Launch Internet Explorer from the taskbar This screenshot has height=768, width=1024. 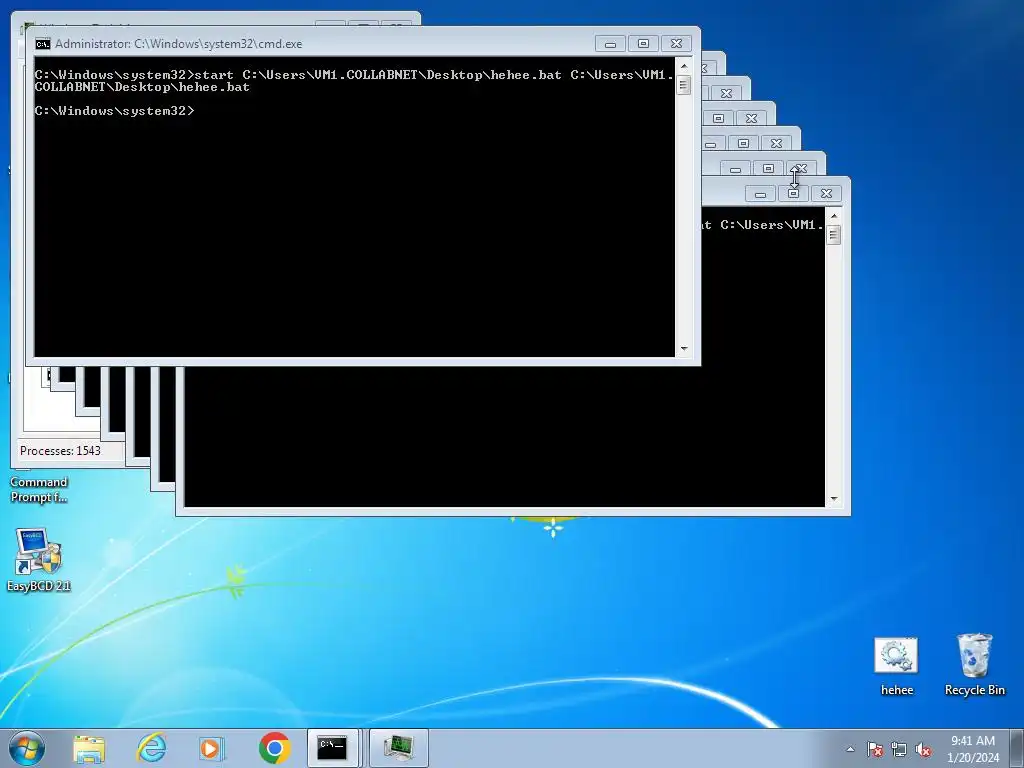[x=151, y=748]
